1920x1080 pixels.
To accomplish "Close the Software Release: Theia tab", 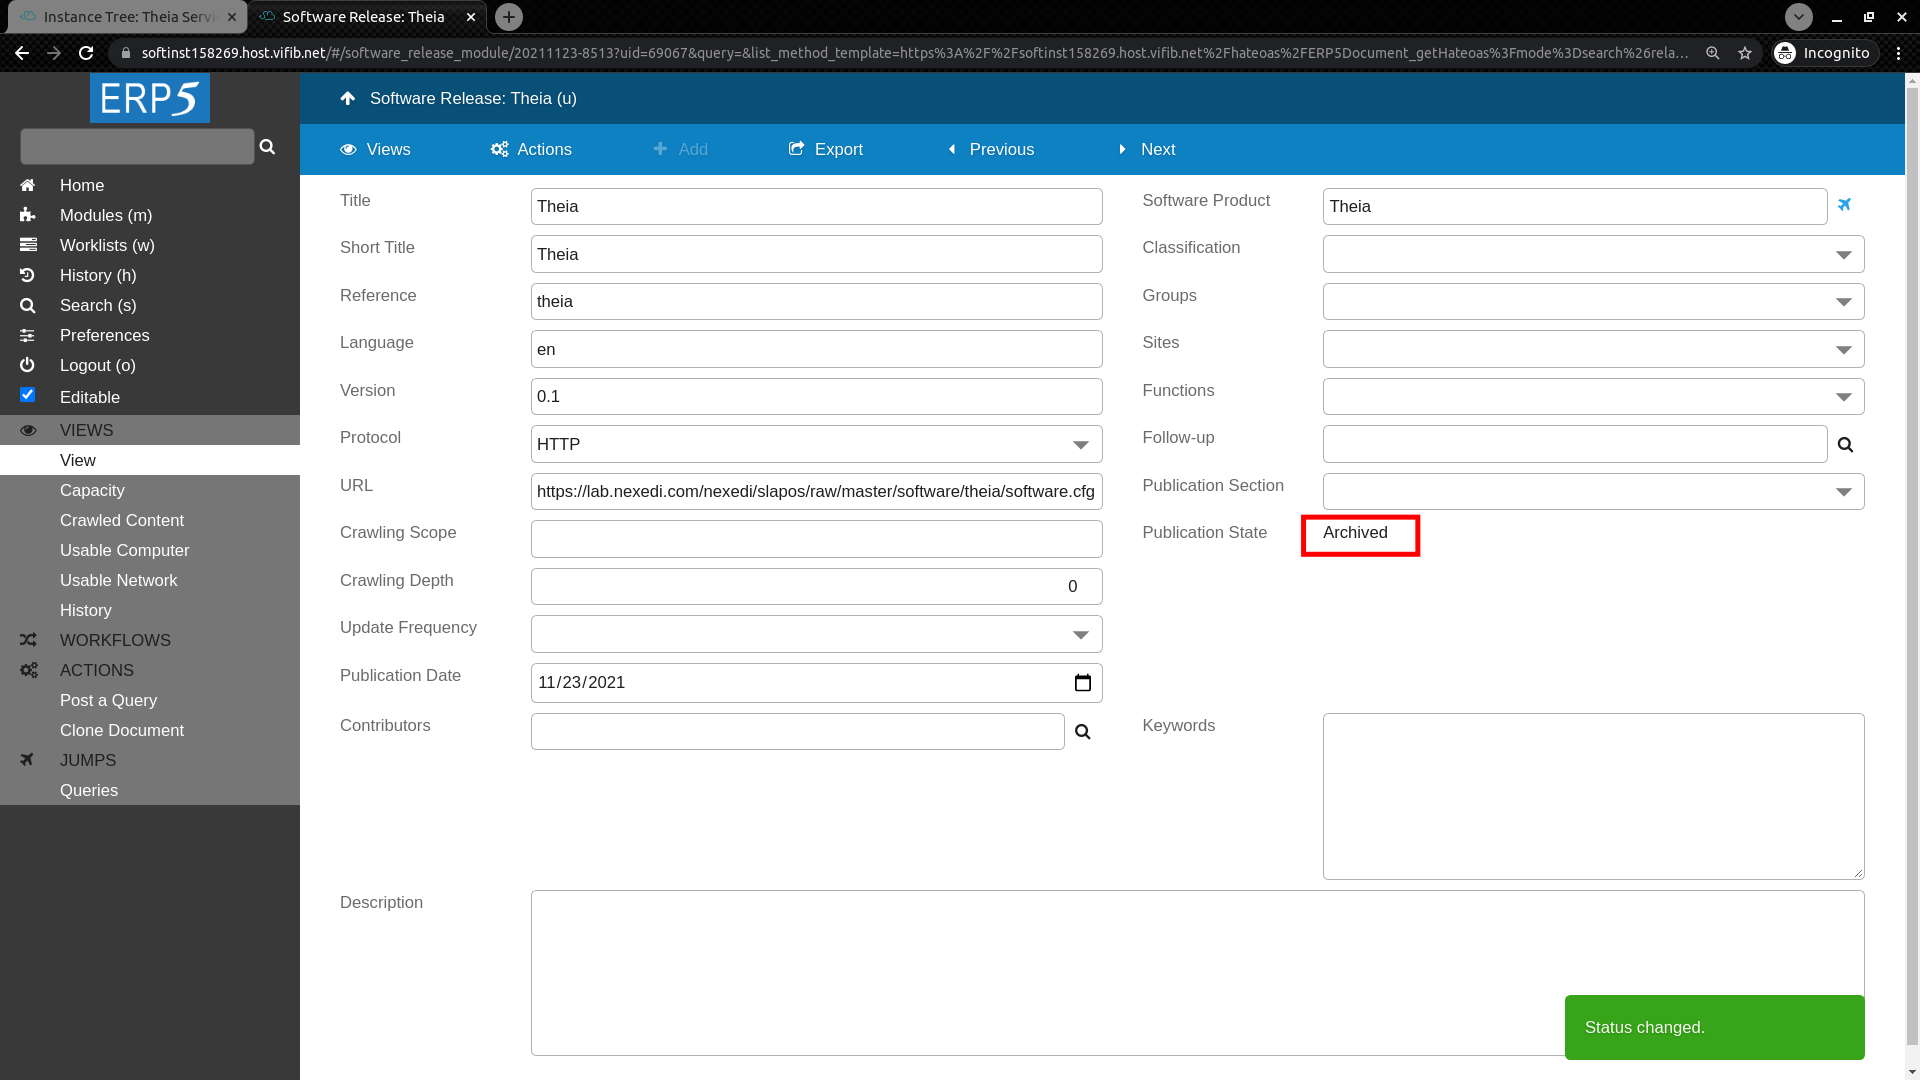I will pos(471,17).
